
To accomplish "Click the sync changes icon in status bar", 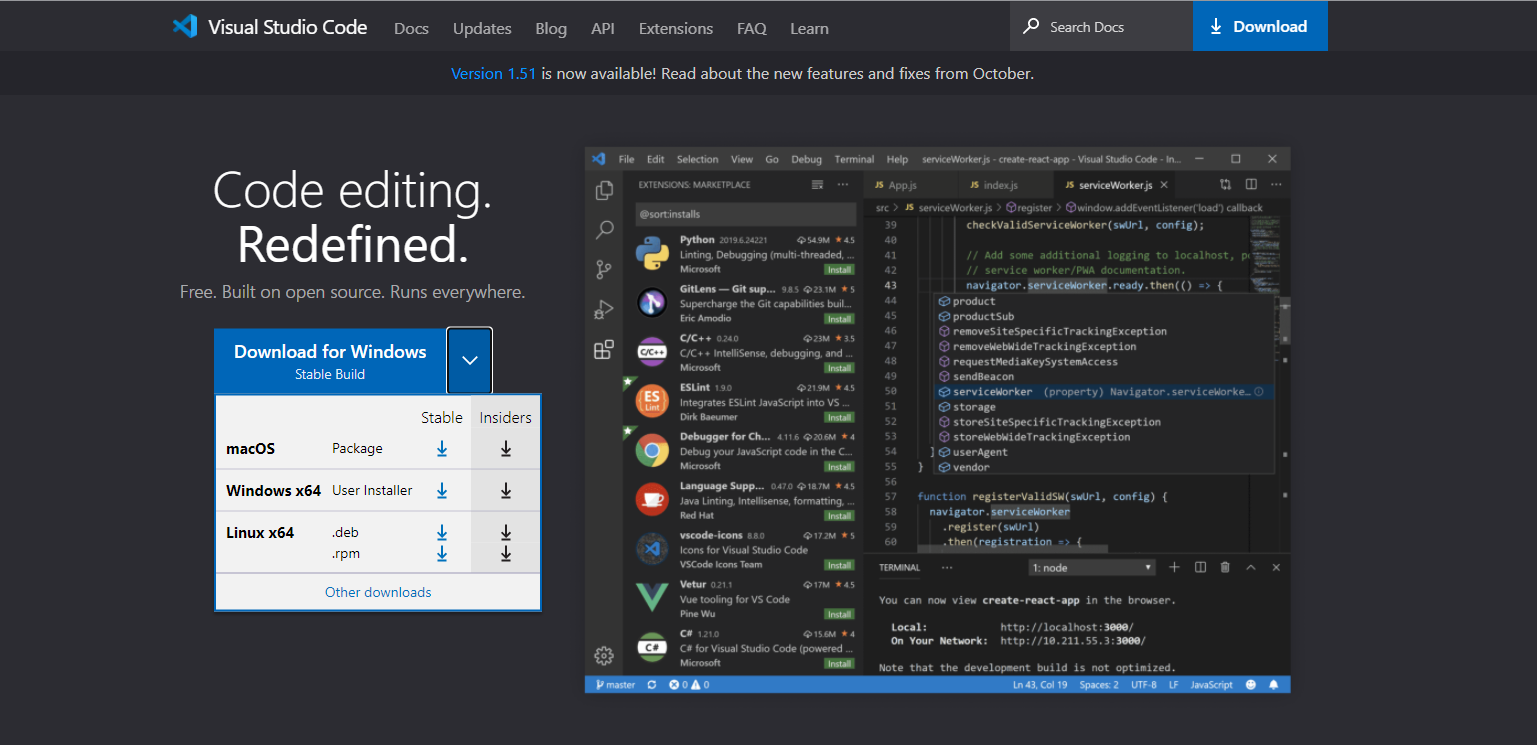I will pyautogui.click(x=652, y=685).
